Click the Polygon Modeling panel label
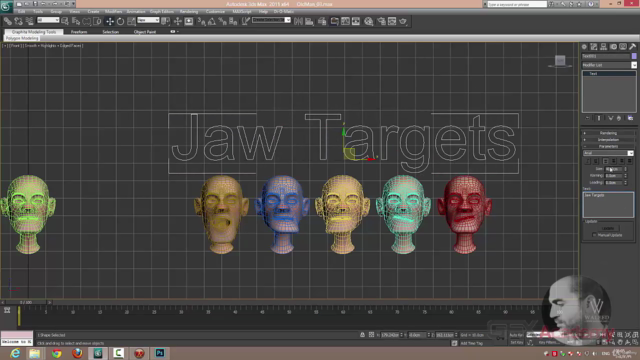The height and width of the screenshot is (360, 640). pos(22,38)
